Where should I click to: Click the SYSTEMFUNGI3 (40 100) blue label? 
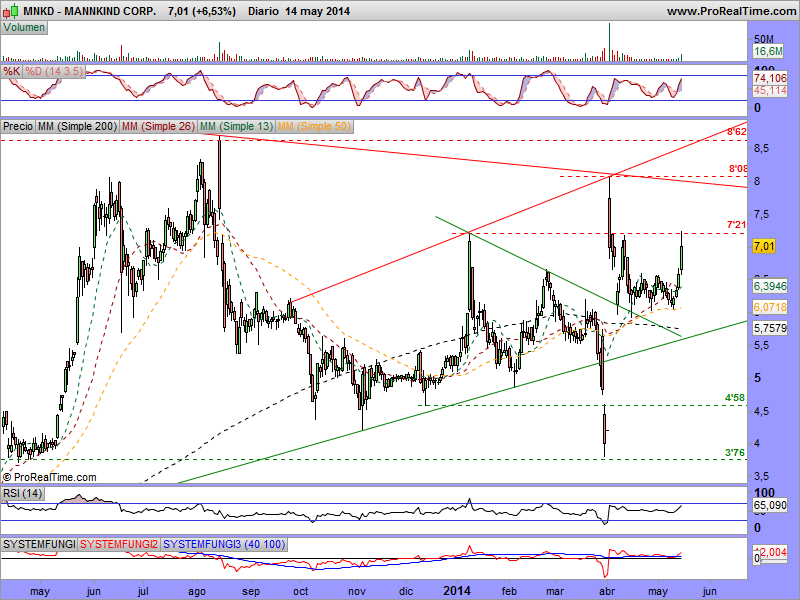224,544
